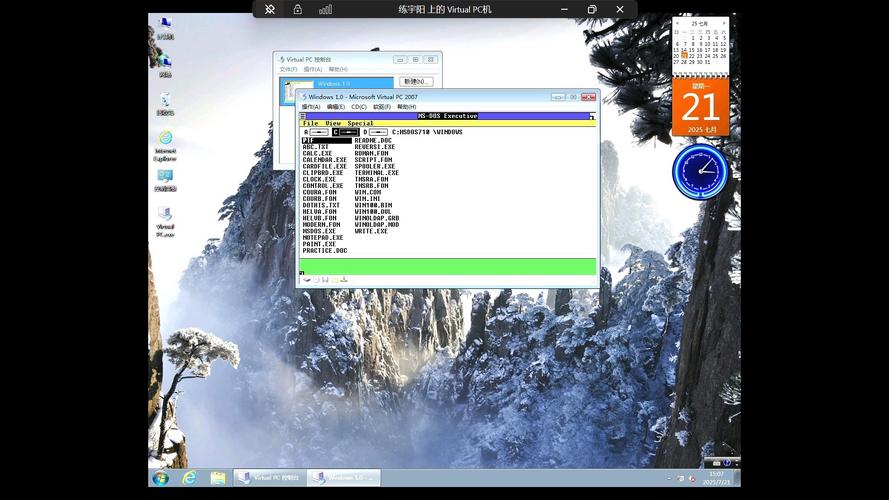Open 操作(A) menu in the Virtual PC console
This screenshot has height=500, width=889.
312,69
